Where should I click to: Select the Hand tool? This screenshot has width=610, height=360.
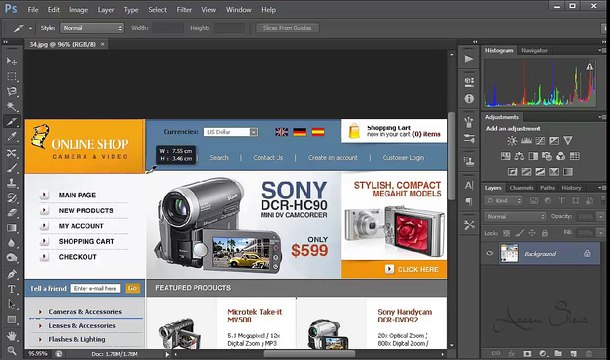12,335
